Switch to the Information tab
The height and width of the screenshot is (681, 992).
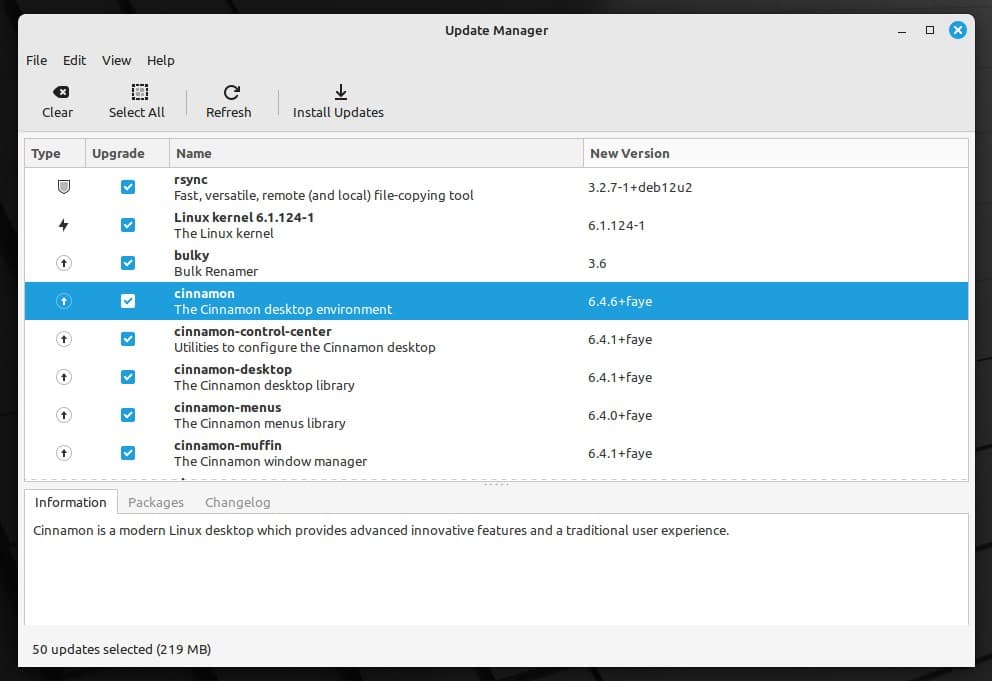point(70,502)
